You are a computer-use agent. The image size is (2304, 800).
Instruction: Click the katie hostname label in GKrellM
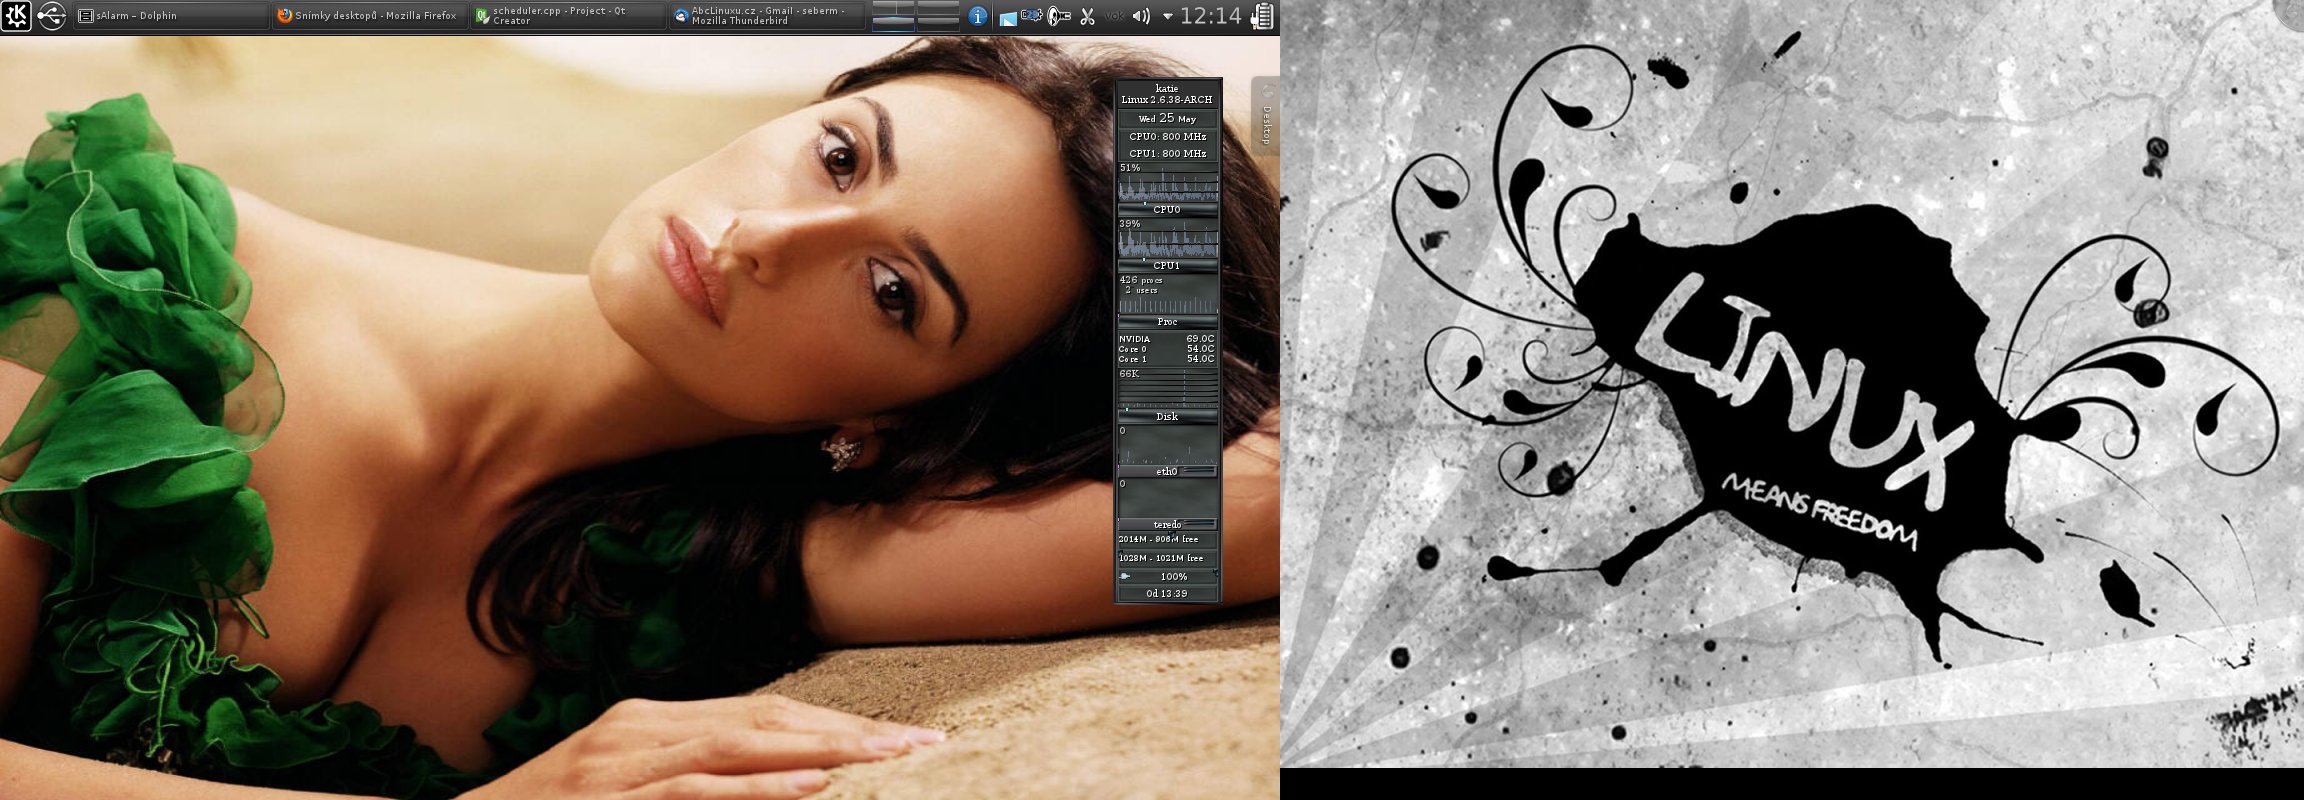(1167, 88)
